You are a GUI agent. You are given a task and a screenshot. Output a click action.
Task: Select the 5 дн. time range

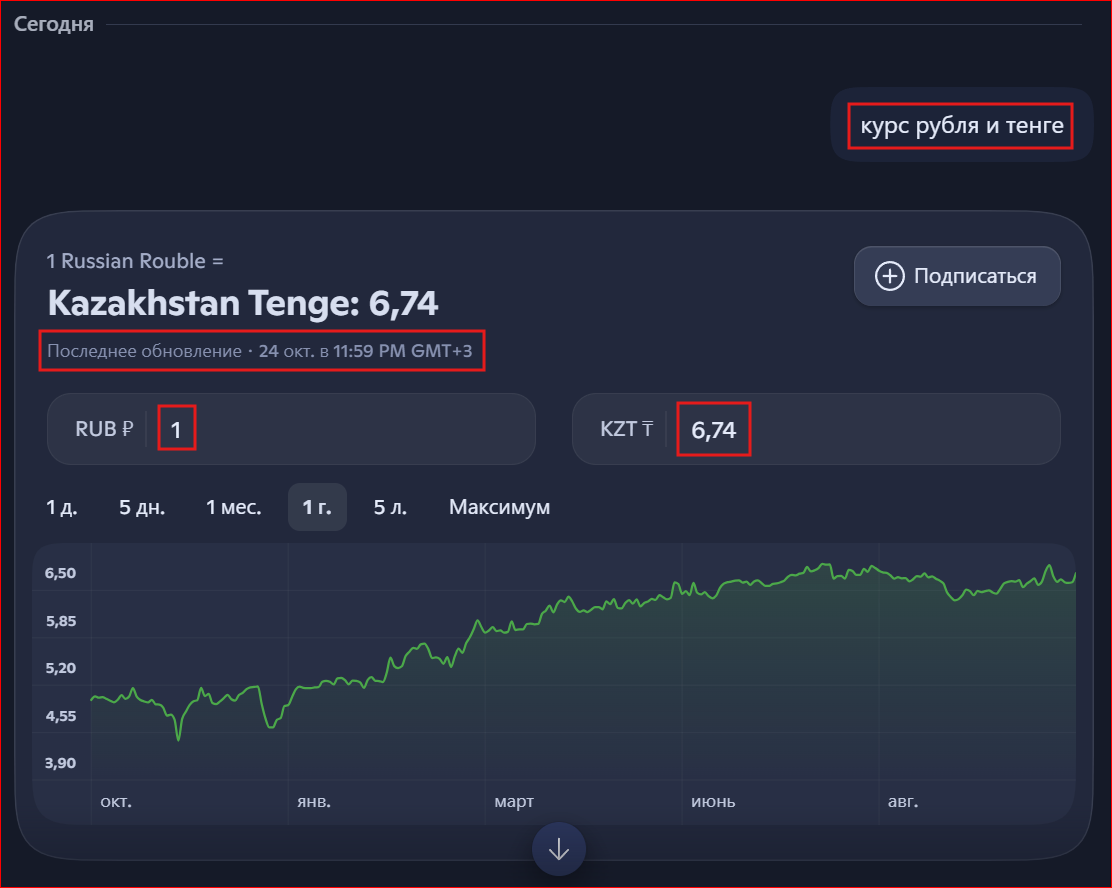click(x=142, y=507)
